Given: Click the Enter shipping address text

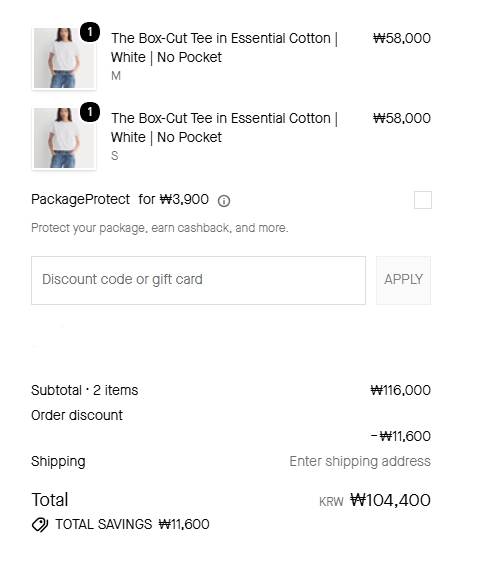Looking at the screenshot, I should [x=360, y=461].
